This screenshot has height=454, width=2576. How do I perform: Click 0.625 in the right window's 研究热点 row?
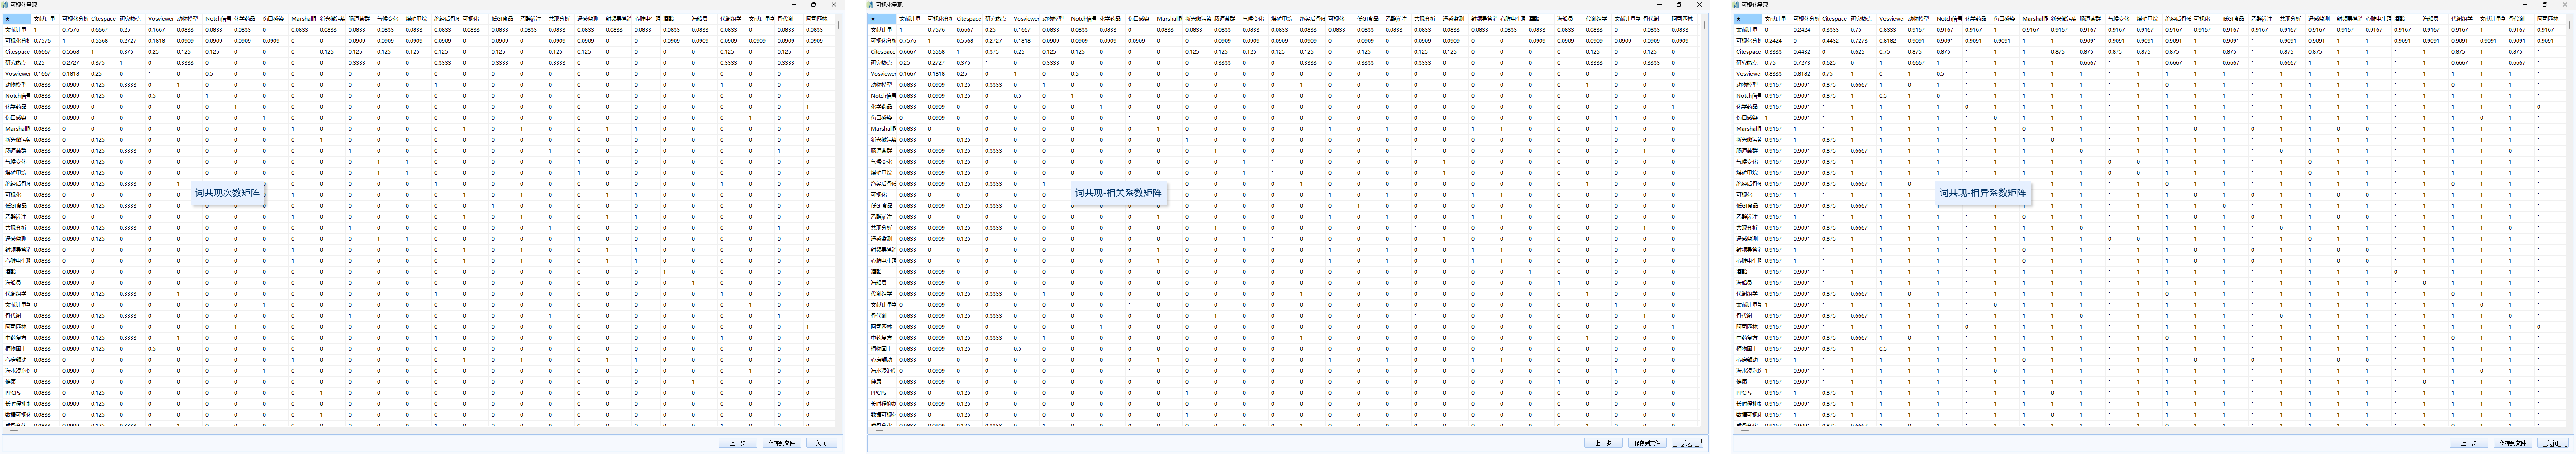(1829, 63)
